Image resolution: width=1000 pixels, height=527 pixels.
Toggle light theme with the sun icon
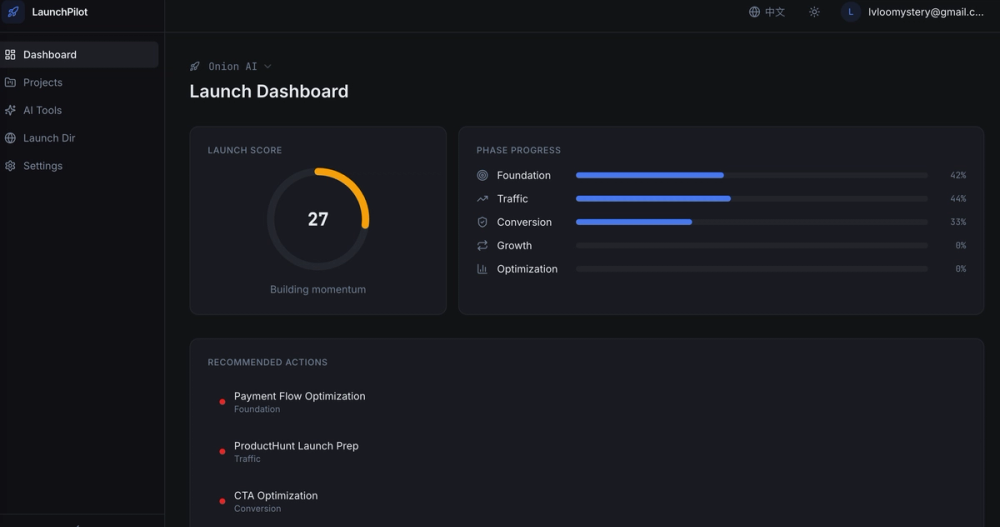(x=814, y=12)
